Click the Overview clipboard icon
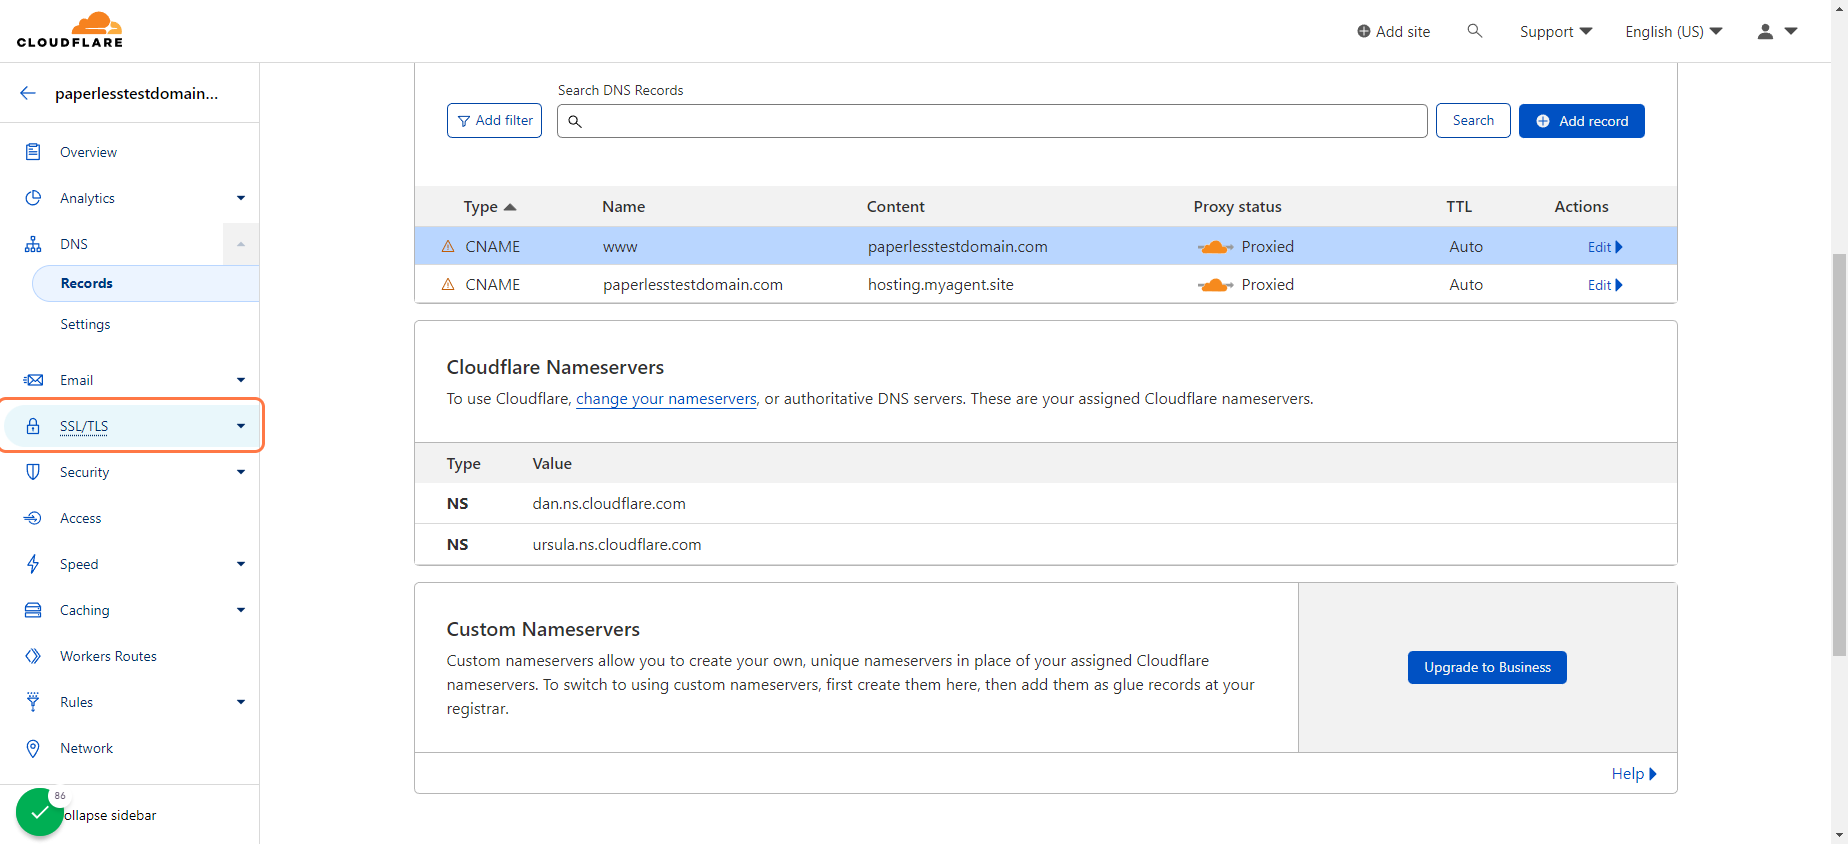This screenshot has height=844, width=1848. [x=33, y=152]
